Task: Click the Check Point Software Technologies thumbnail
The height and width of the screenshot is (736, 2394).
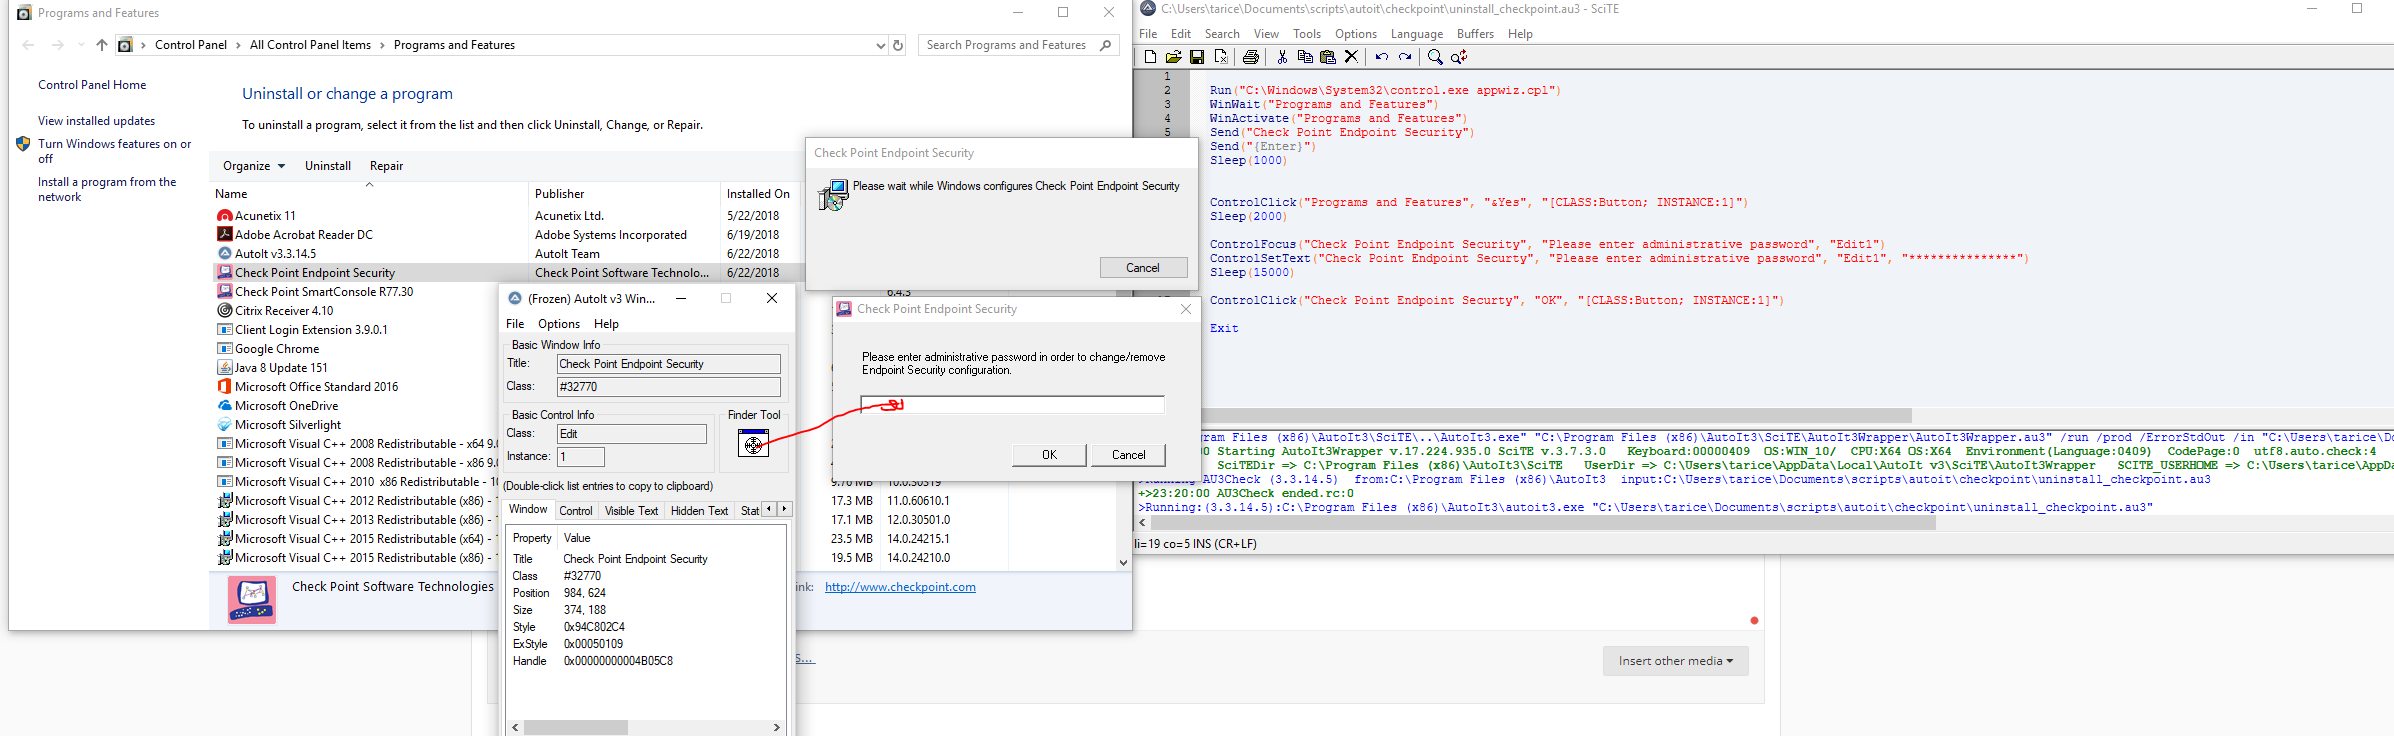Action: [x=252, y=600]
